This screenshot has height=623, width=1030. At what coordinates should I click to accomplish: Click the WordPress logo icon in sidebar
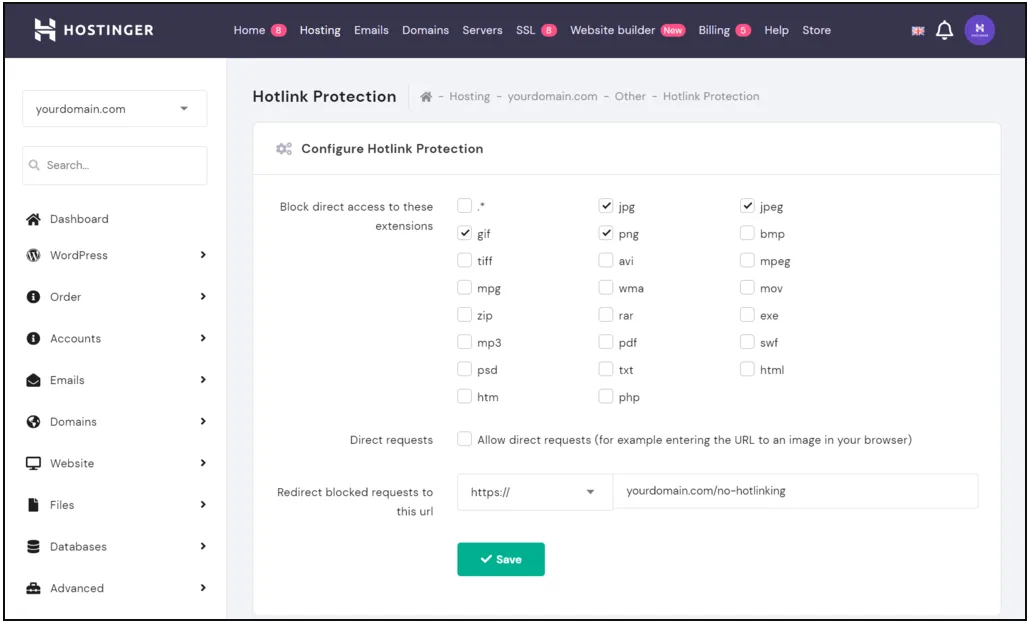click(x=33, y=255)
